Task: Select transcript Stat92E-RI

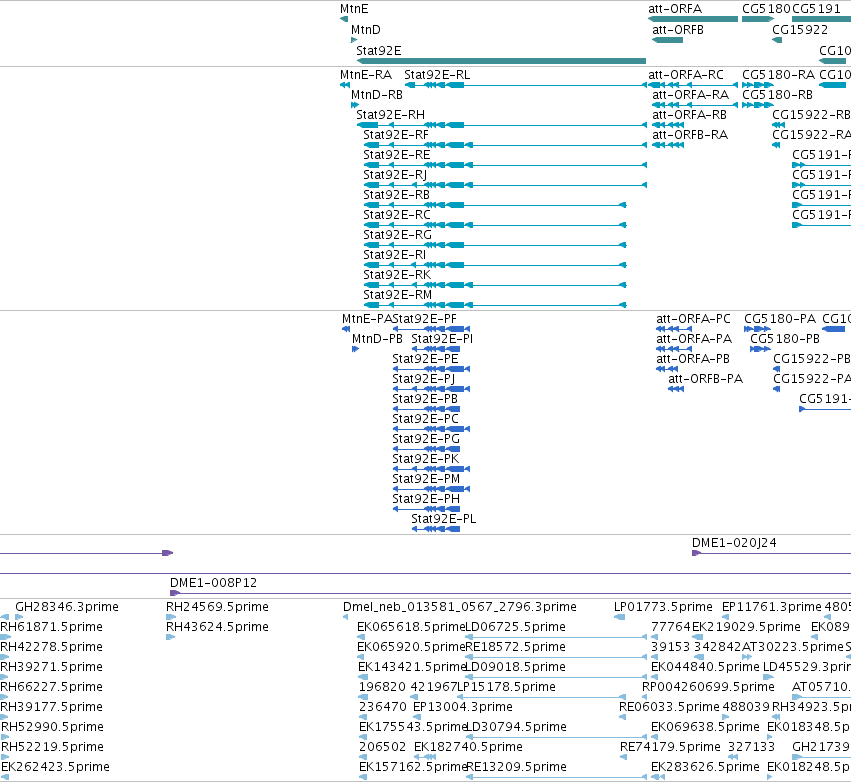Action: tap(395, 255)
